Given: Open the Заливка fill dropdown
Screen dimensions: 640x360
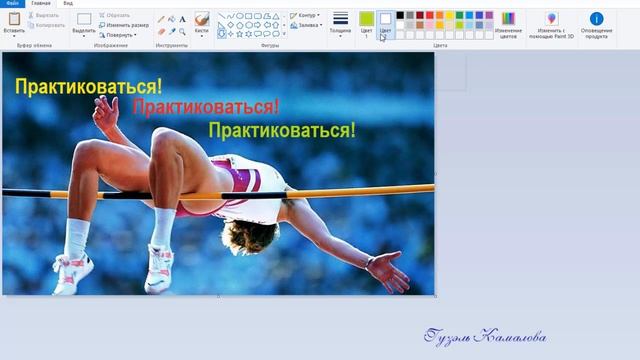Looking at the screenshot, I should point(306,25).
